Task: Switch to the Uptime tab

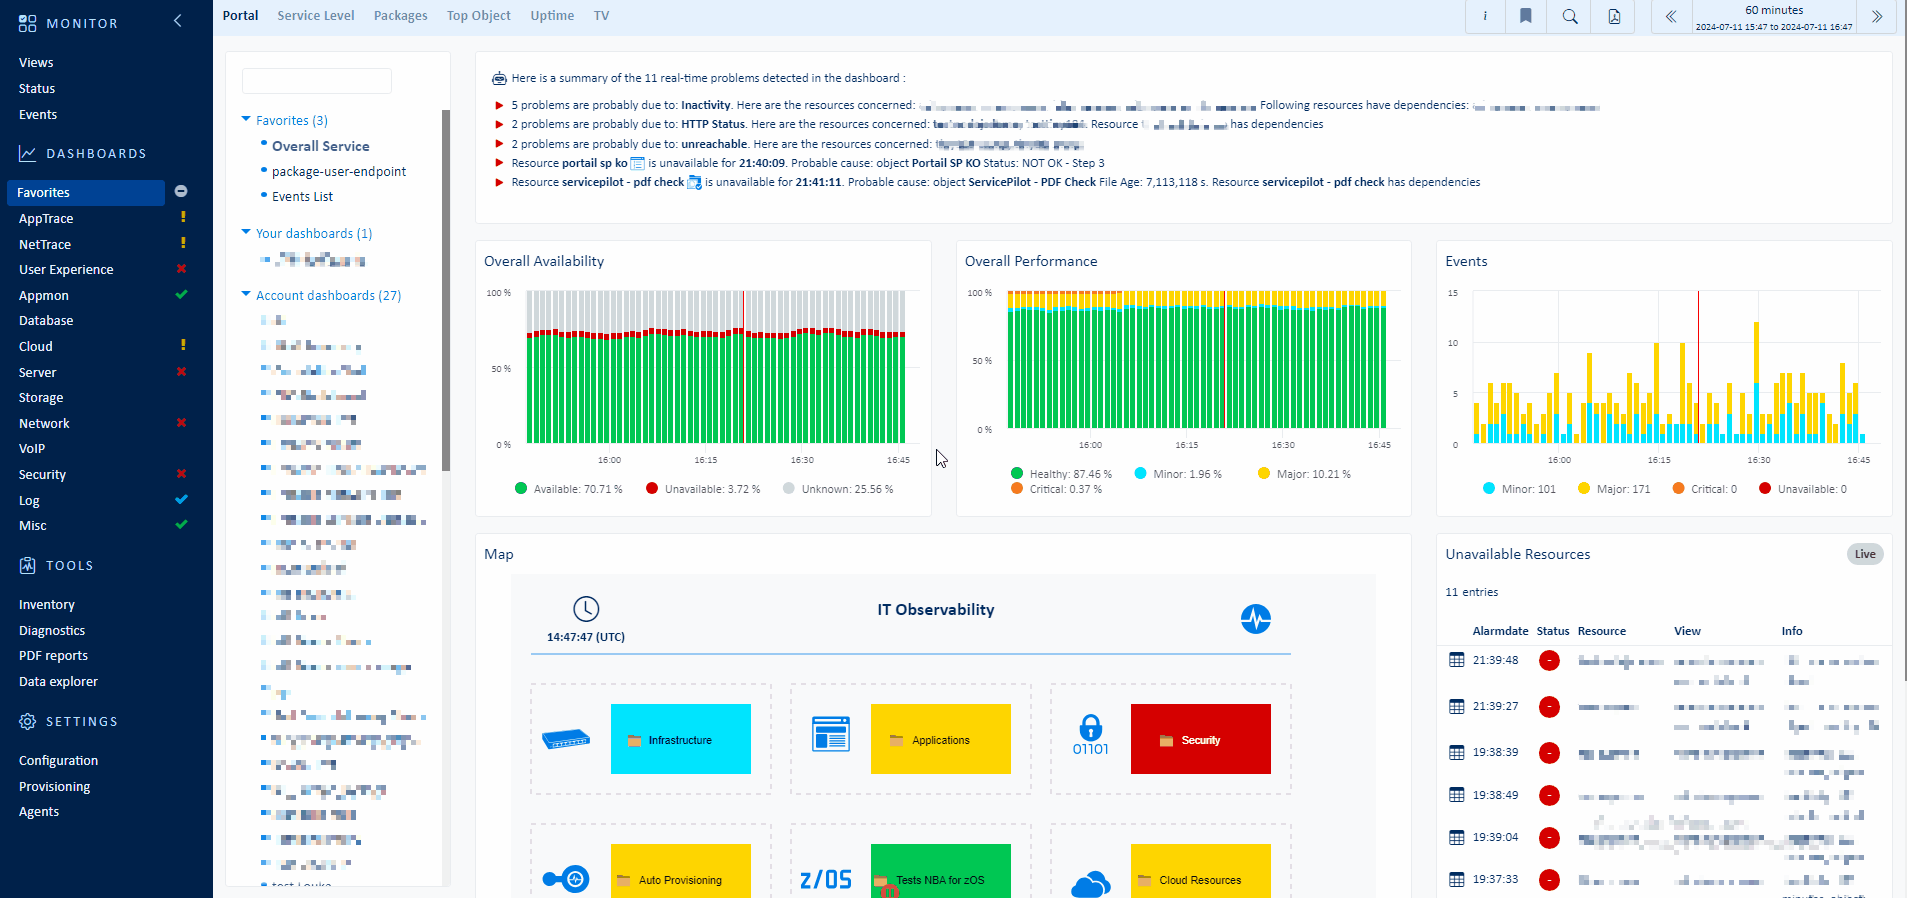Action: tap(552, 16)
